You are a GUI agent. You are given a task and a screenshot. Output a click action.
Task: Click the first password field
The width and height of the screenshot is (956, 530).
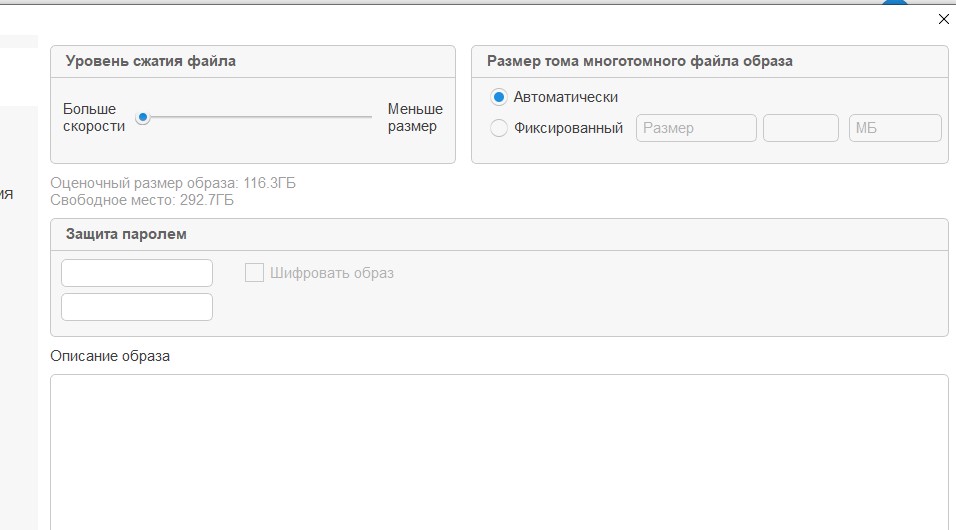pos(137,273)
